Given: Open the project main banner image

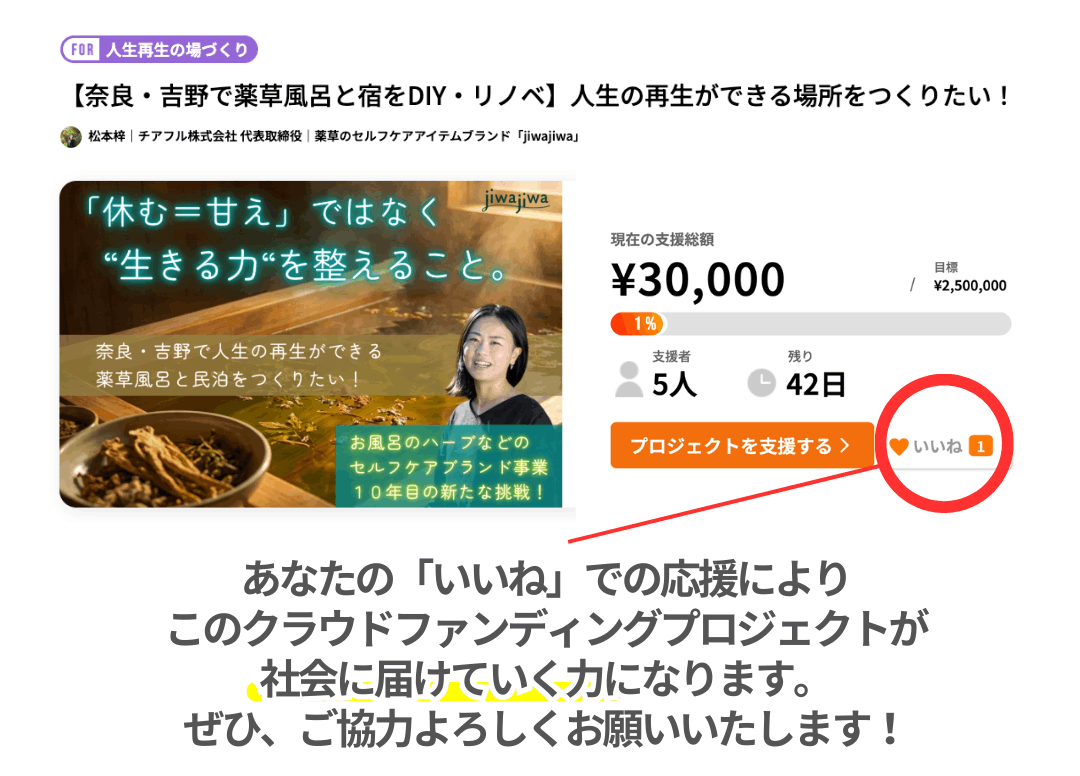Looking at the screenshot, I should [x=311, y=344].
